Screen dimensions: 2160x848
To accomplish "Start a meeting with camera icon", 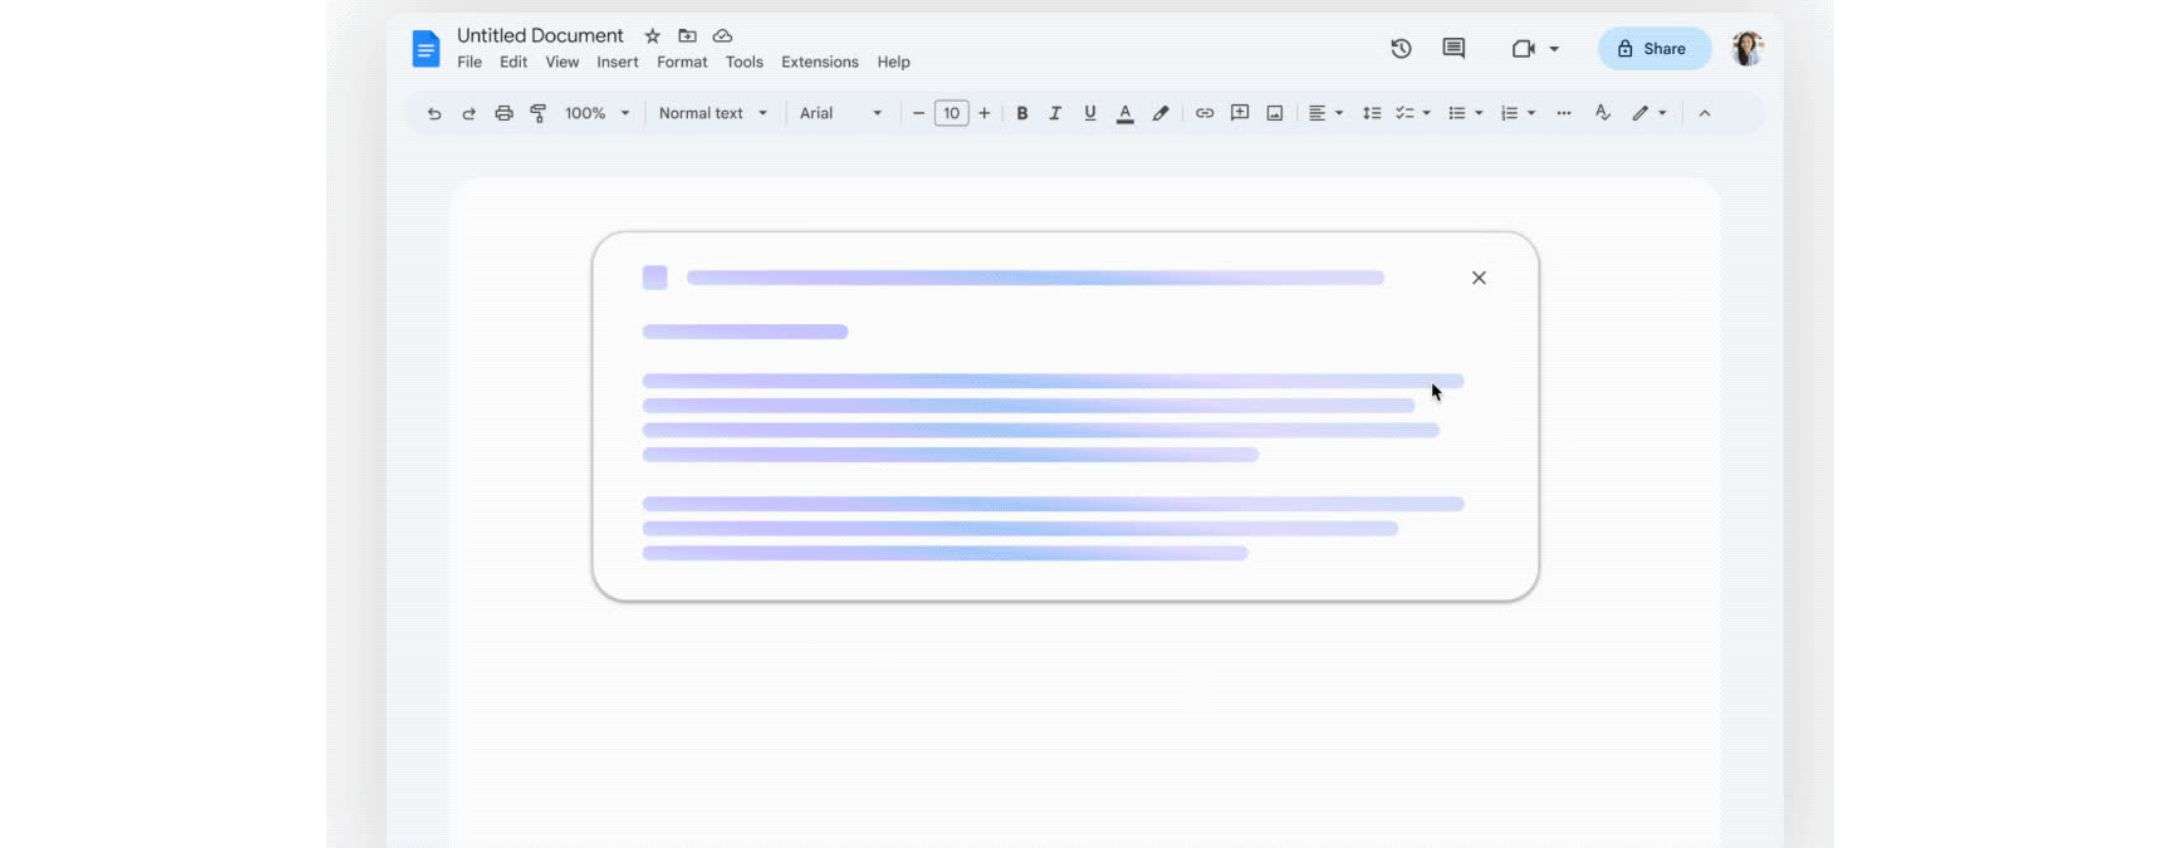I will click(1523, 48).
